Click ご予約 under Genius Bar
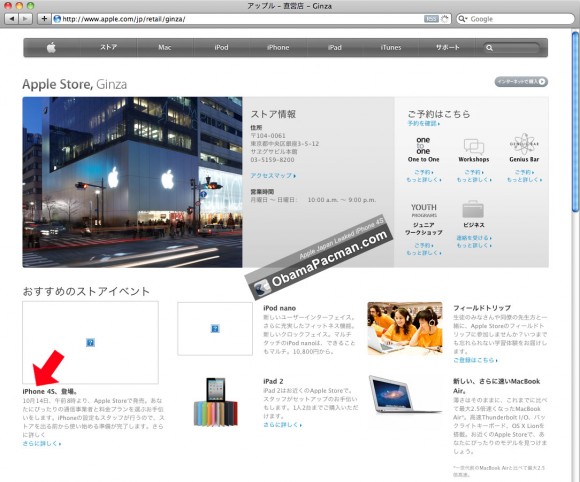Image resolution: width=580 pixels, height=482 pixels. [524, 172]
